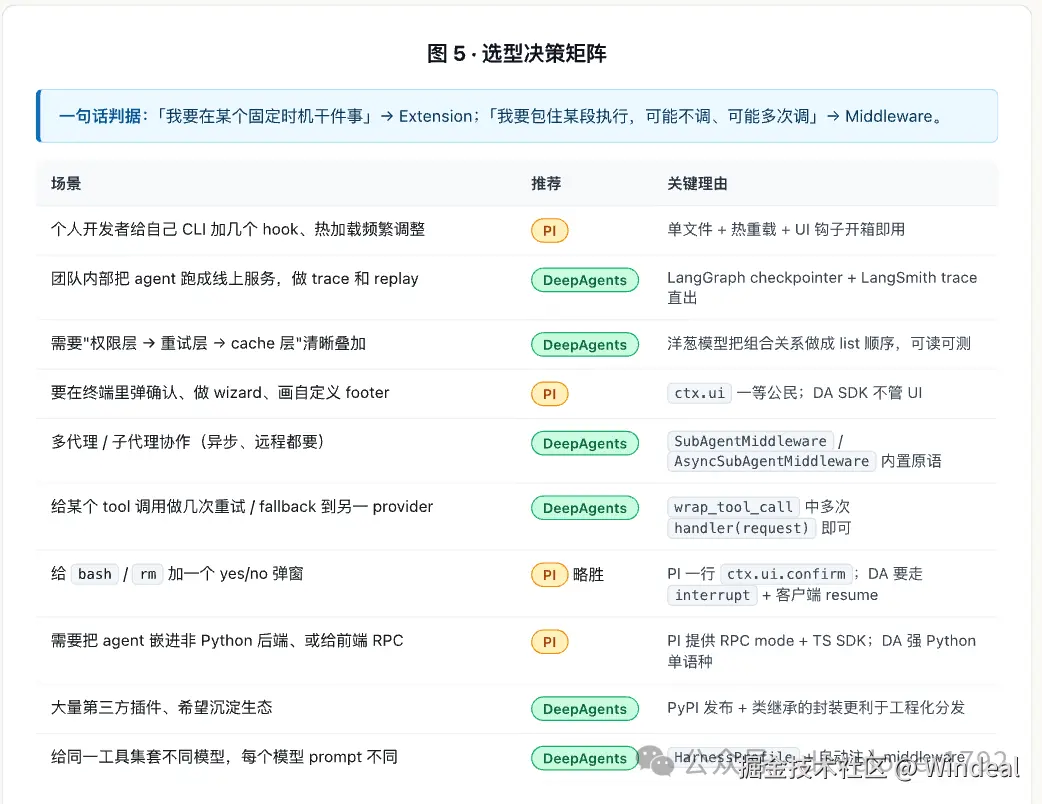Image resolution: width=1042 pixels, height=804 pixels.
Task: Select the blue callout starting "一句话判据"
Action: point(517,116)
